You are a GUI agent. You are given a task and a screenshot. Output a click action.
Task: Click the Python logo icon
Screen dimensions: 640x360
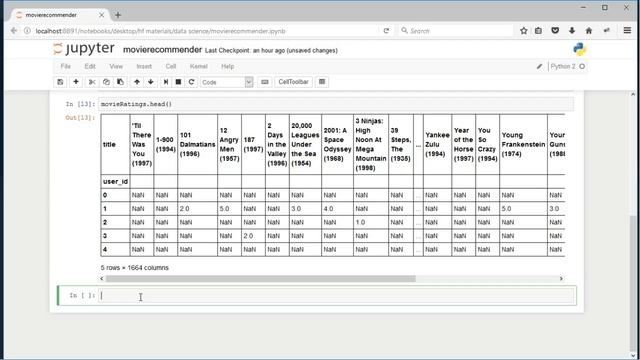coord(580,49)
